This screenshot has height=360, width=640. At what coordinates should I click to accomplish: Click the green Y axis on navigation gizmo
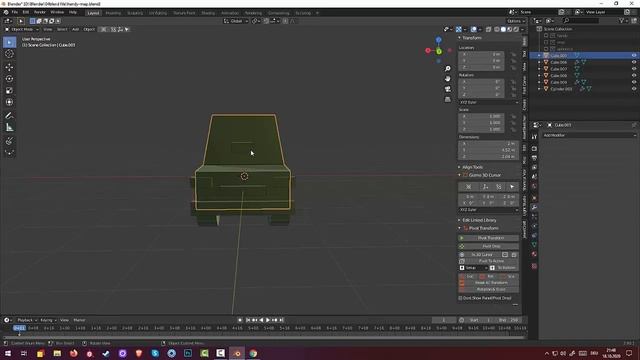click(439, 51)
